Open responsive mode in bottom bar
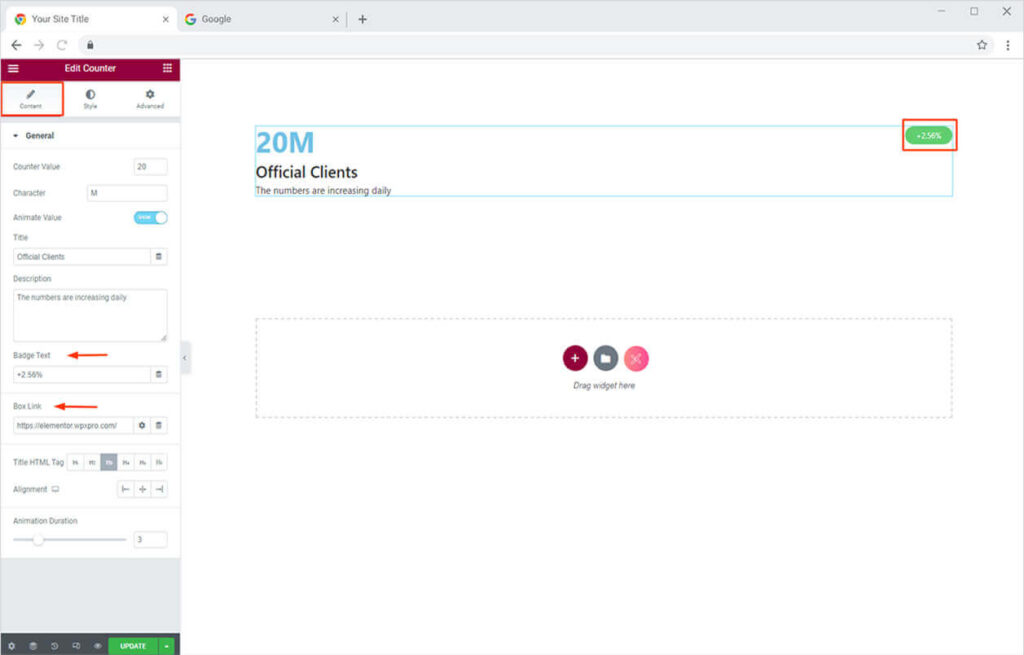Screen dimensions: 1024x655 coord(76,646)
